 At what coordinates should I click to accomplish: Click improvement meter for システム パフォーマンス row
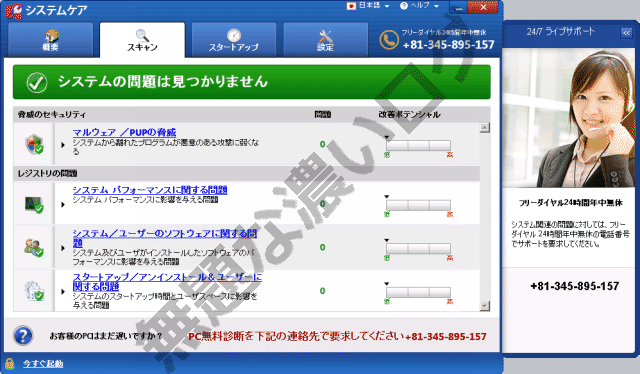418,205
